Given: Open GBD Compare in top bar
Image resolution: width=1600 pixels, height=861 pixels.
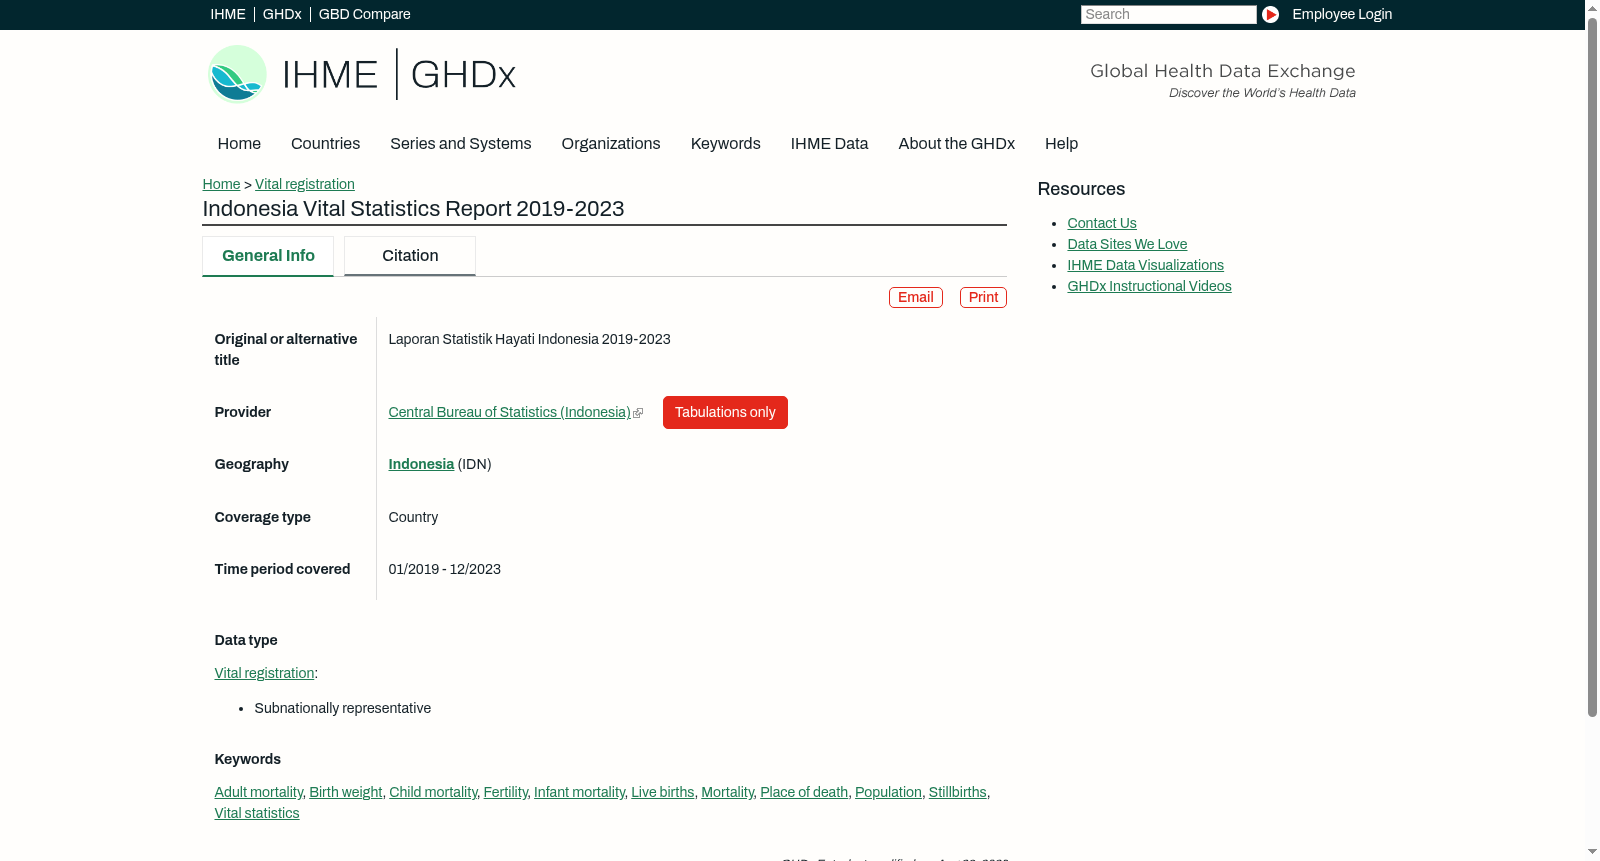Looking at the screenshot, I should (365, 14).
